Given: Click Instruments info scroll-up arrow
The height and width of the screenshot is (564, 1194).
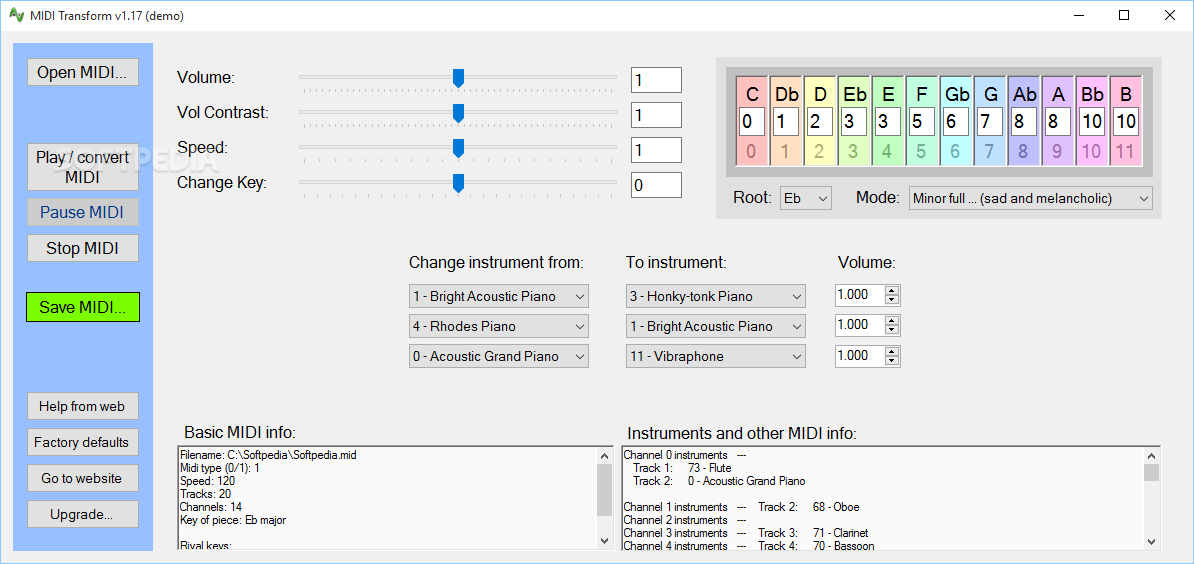Looking at the screenshot, I should pos(1151,455).
